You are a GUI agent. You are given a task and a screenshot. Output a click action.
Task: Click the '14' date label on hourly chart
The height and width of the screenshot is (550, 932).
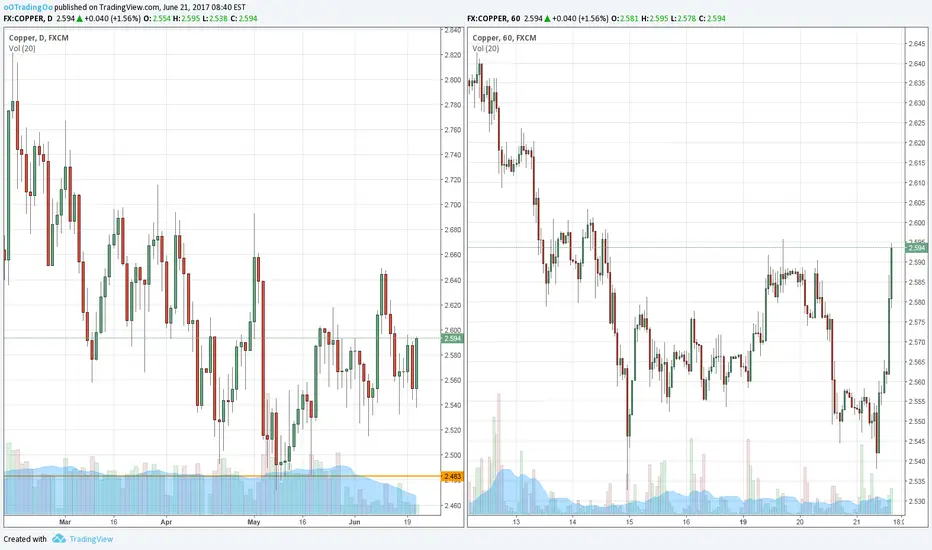coord(572,522)
